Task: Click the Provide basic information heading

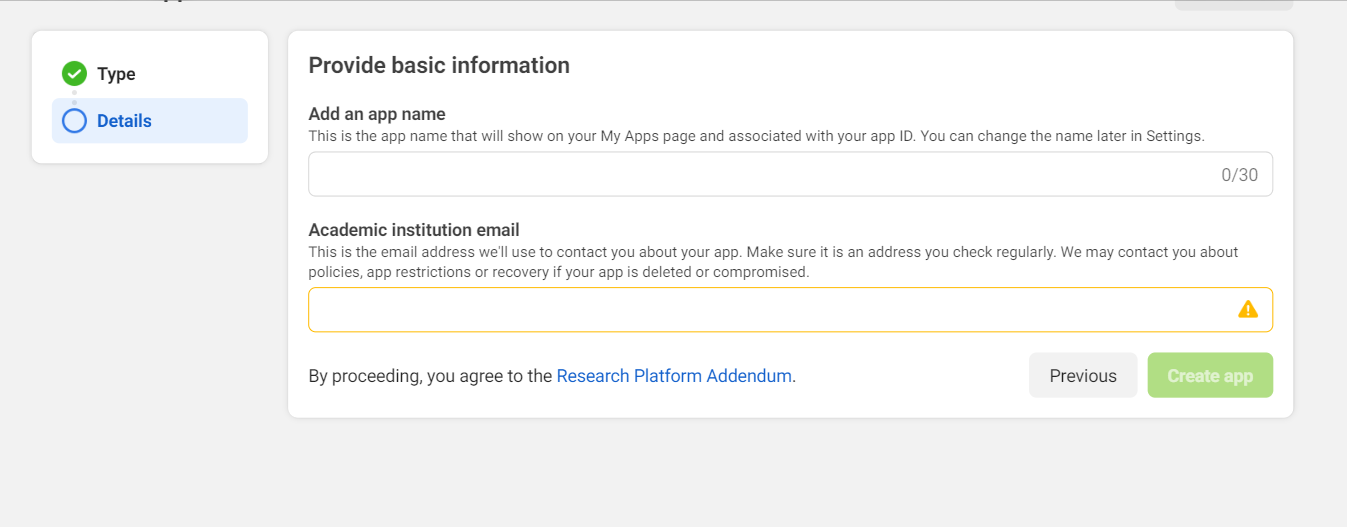Action: 439,66
